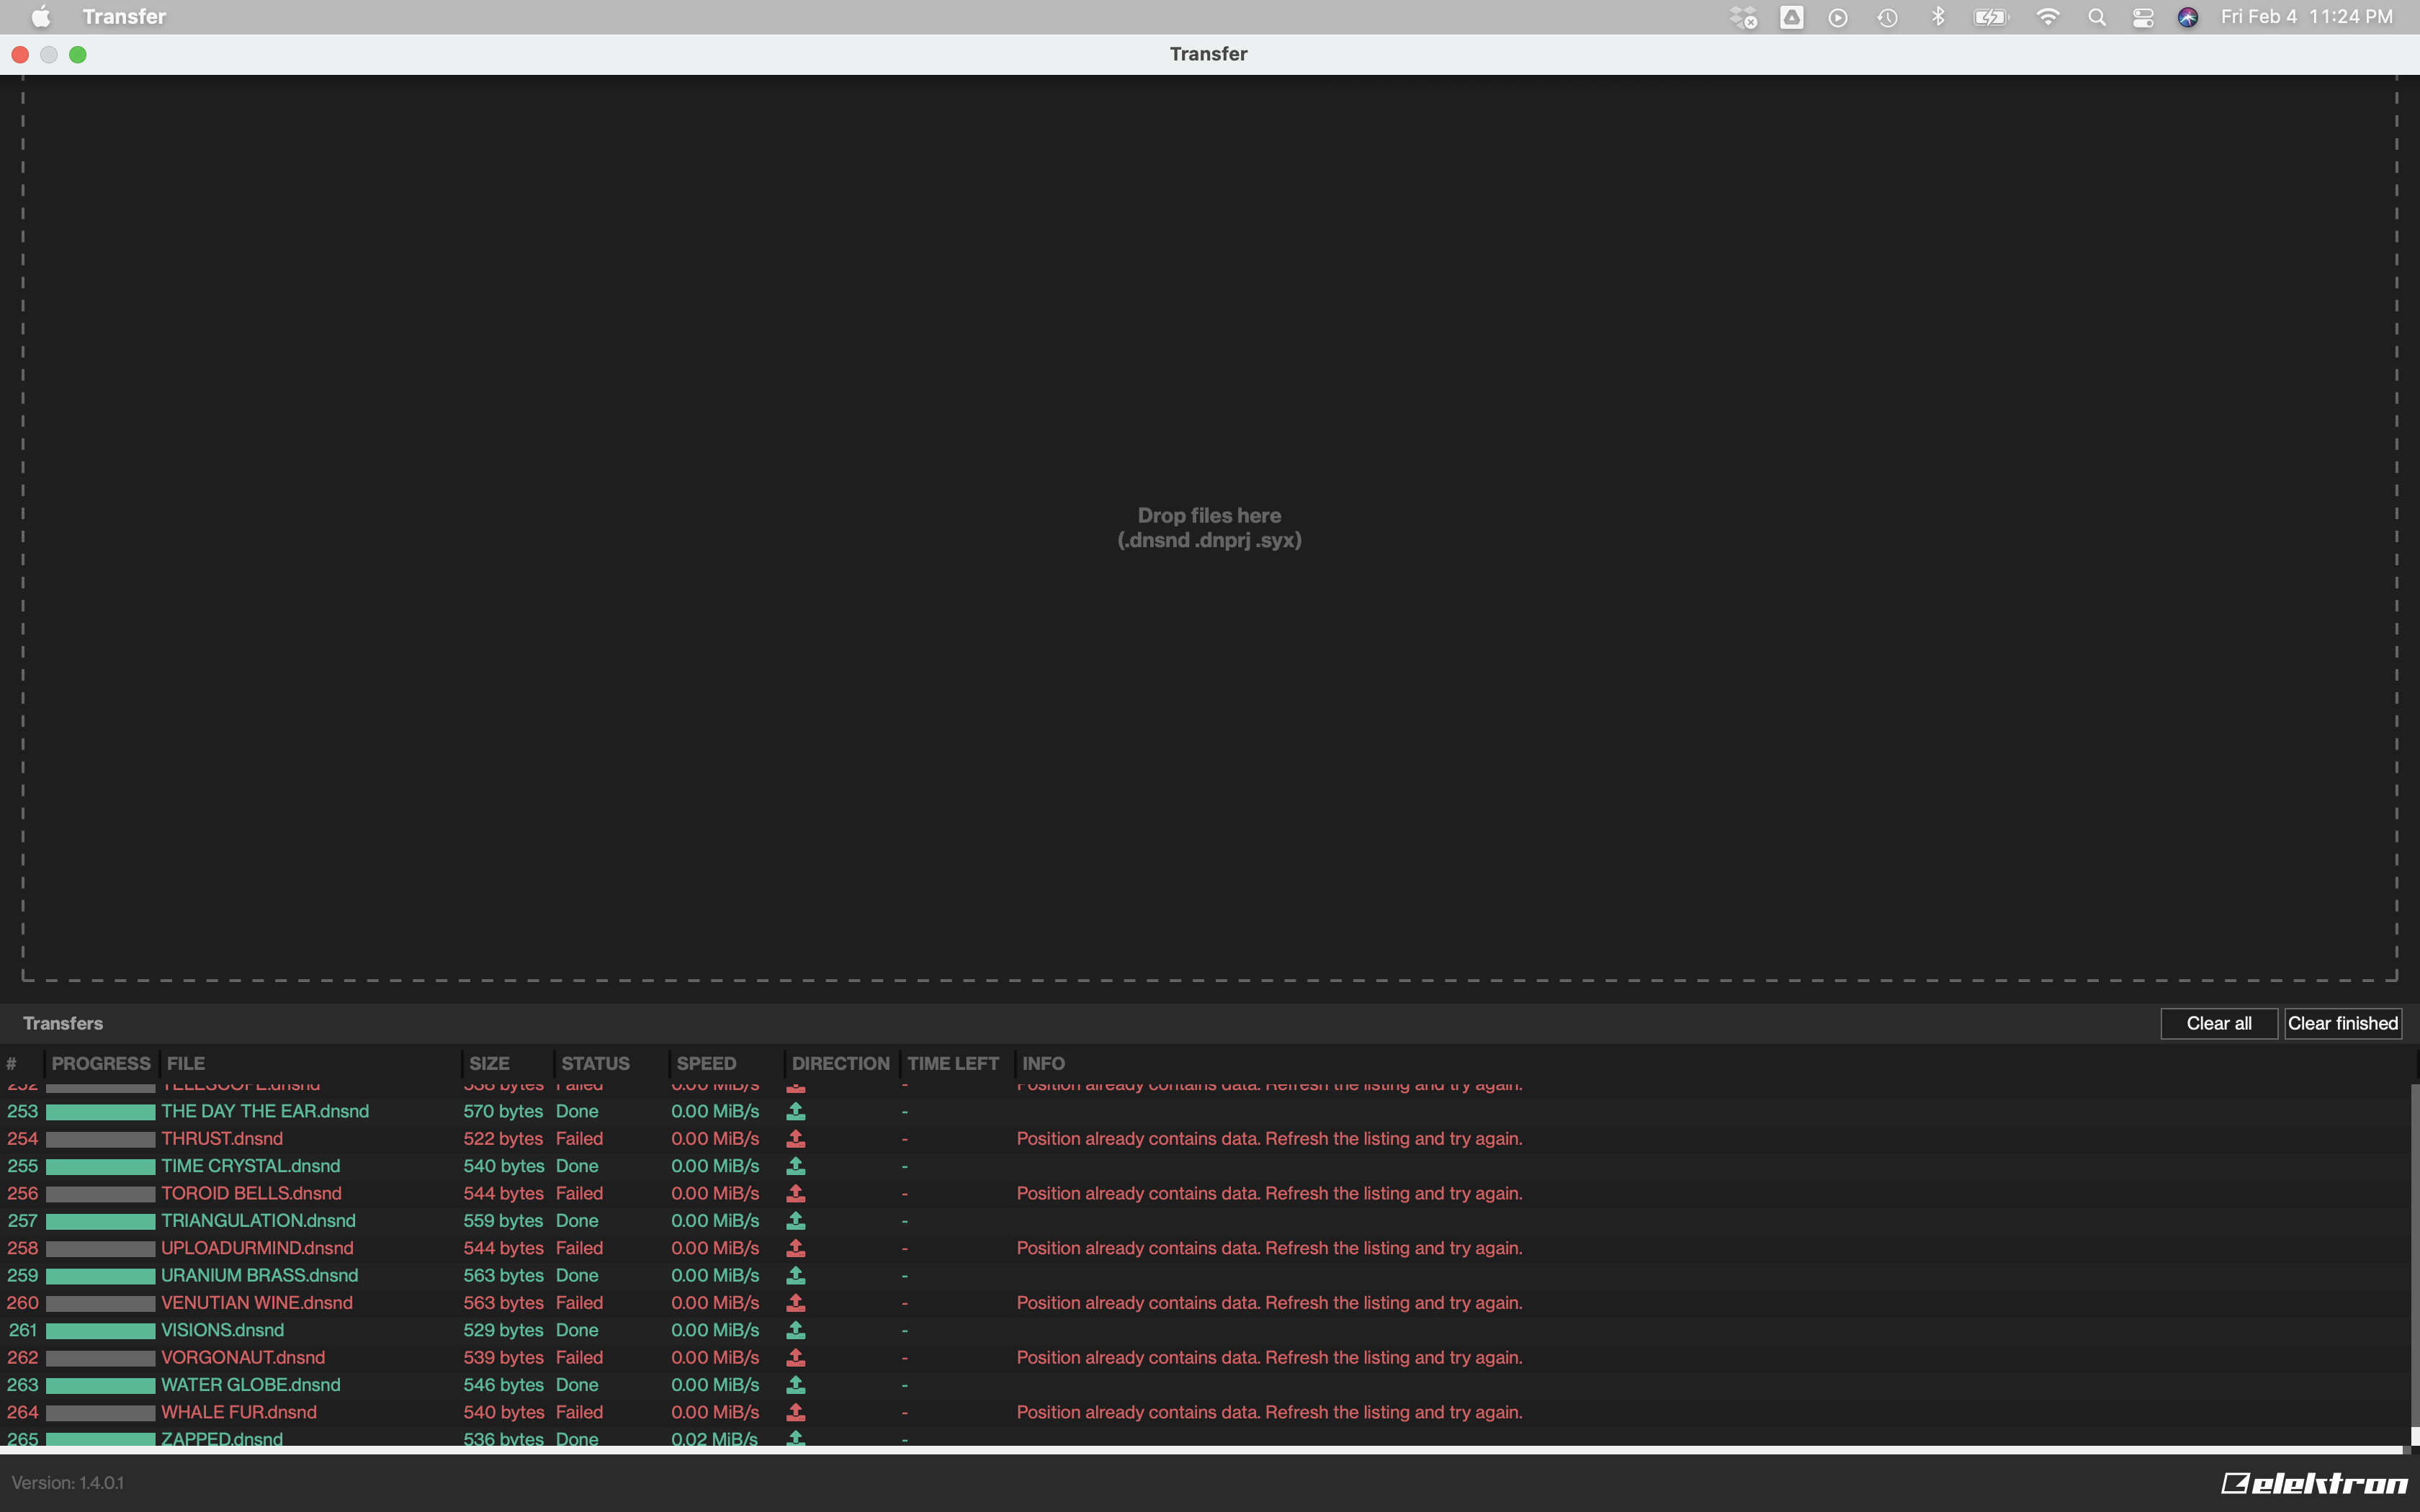
Task: Open the Transfer application menu
Action: [124, 17]
